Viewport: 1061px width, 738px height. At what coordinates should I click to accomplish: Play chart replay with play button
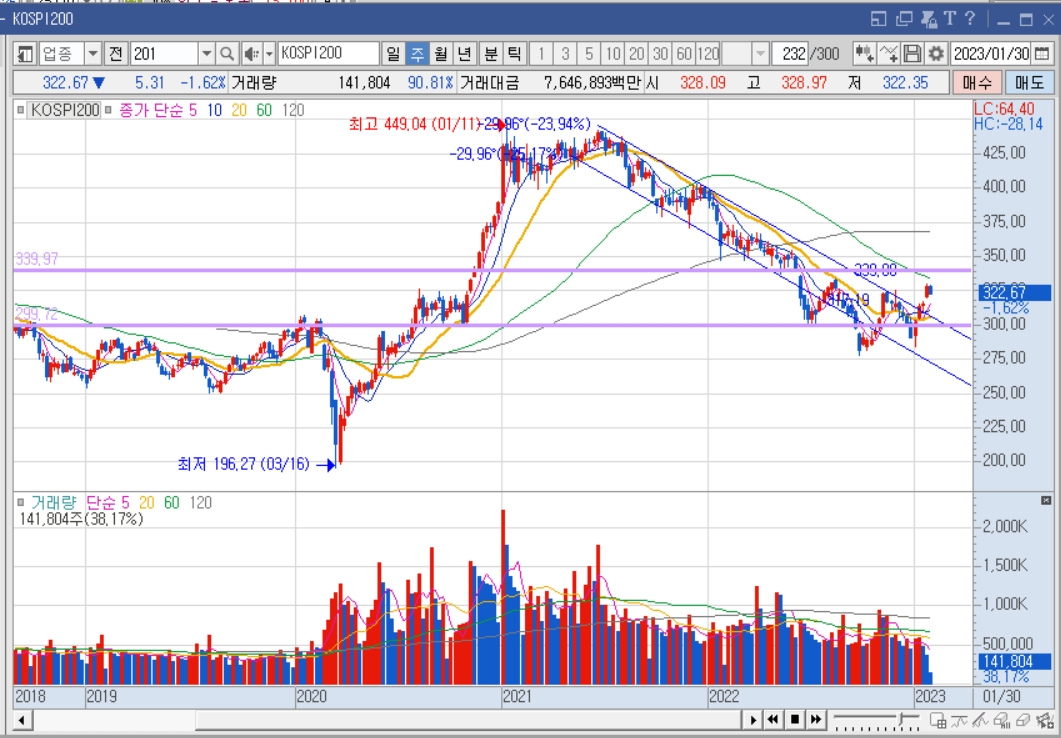click(x=752, y=720)
